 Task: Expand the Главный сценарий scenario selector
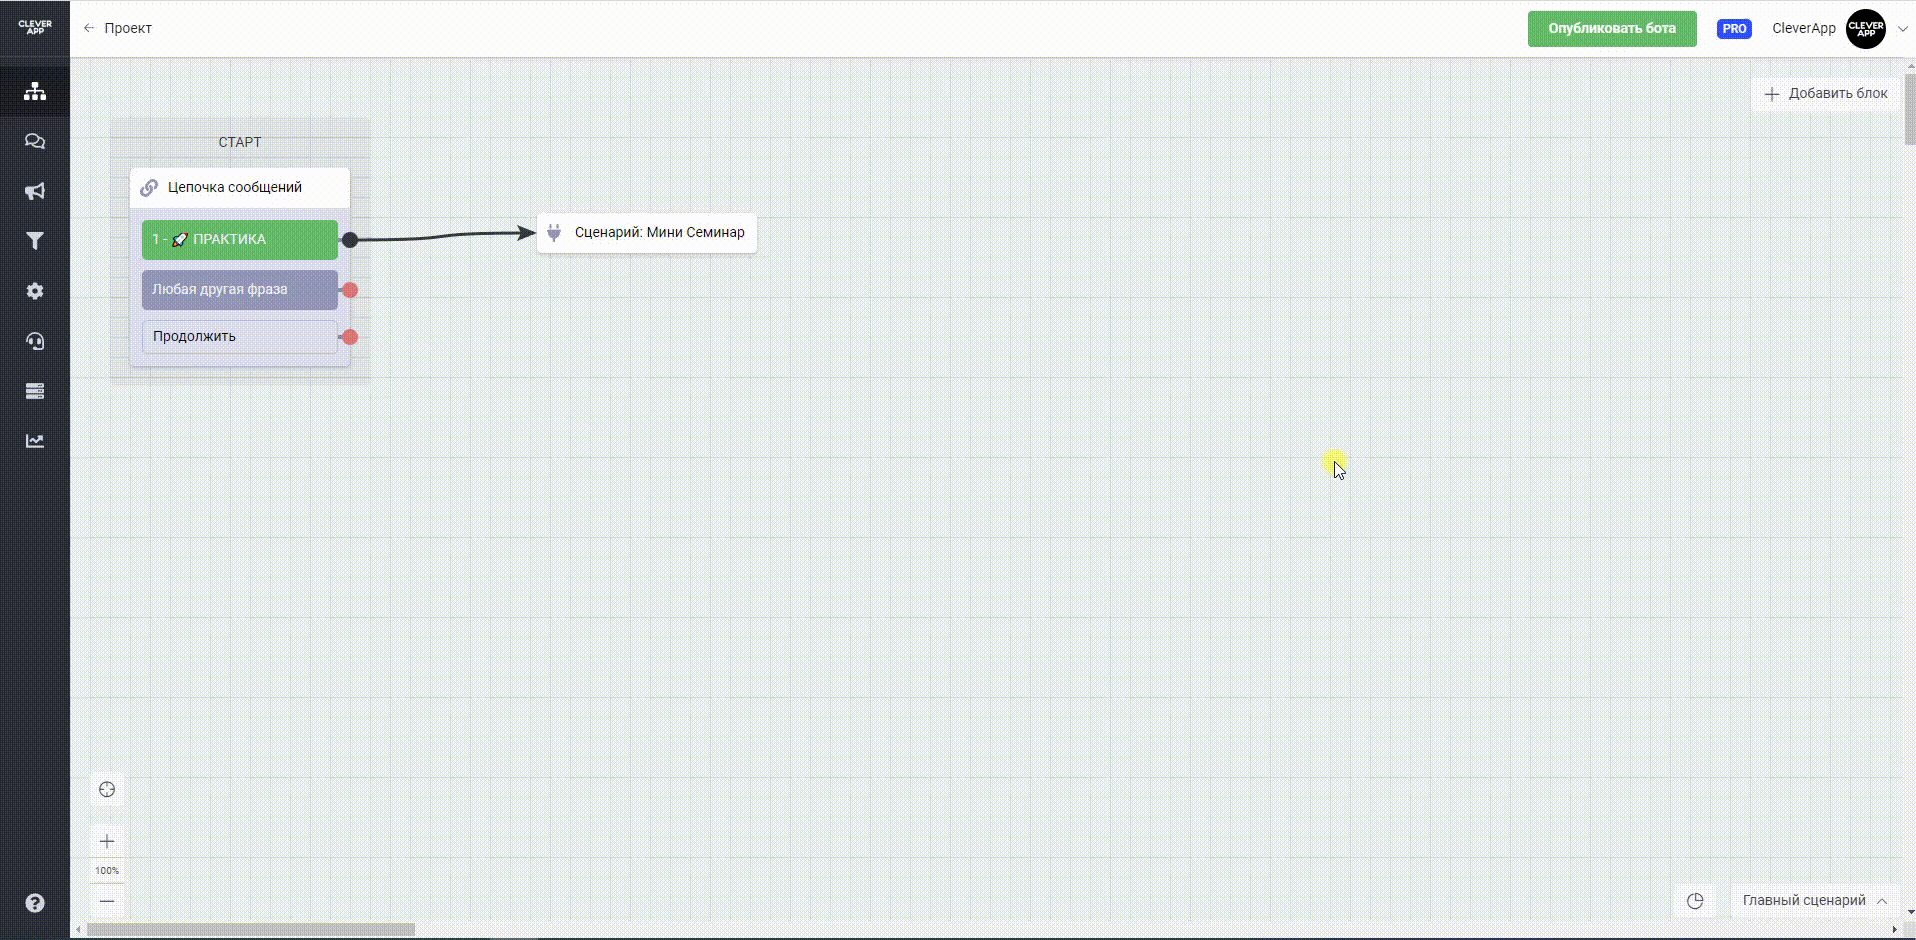pyautogui.click(x=1814, y=901)
